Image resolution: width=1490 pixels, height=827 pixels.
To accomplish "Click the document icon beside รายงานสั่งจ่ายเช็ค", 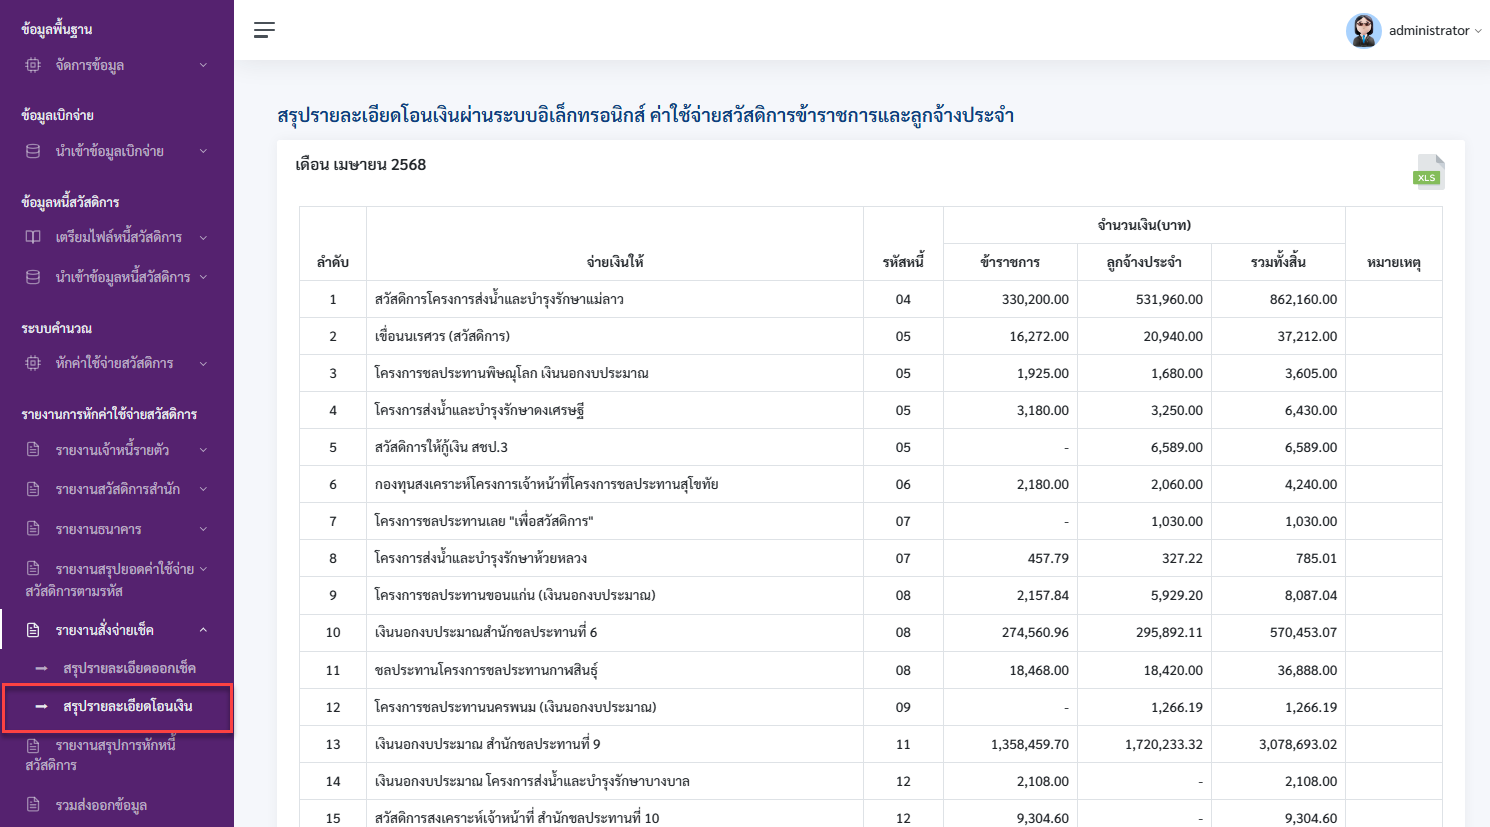I will click(x=33, y=630).
